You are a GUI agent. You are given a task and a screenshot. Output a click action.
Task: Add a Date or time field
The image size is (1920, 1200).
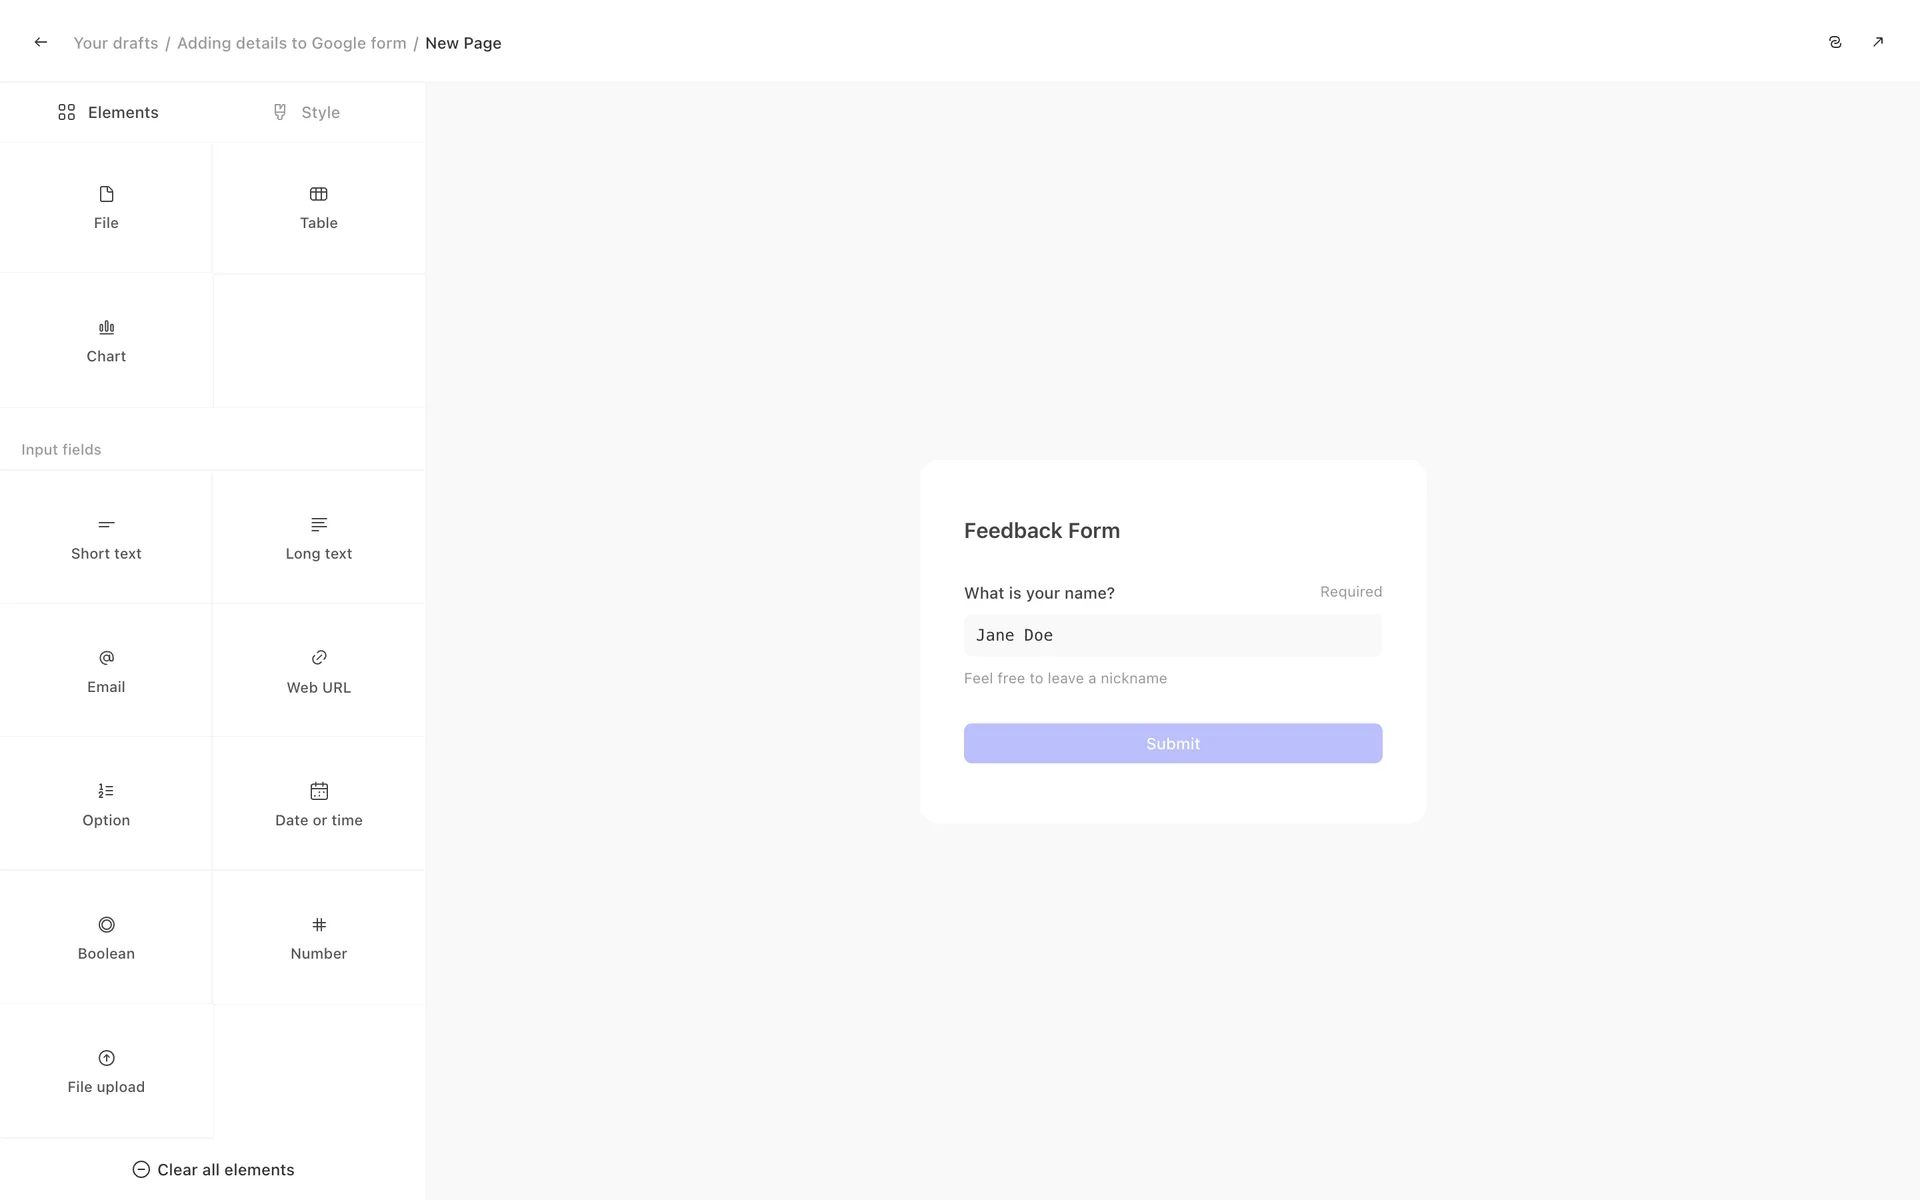[x=318, y=804]
